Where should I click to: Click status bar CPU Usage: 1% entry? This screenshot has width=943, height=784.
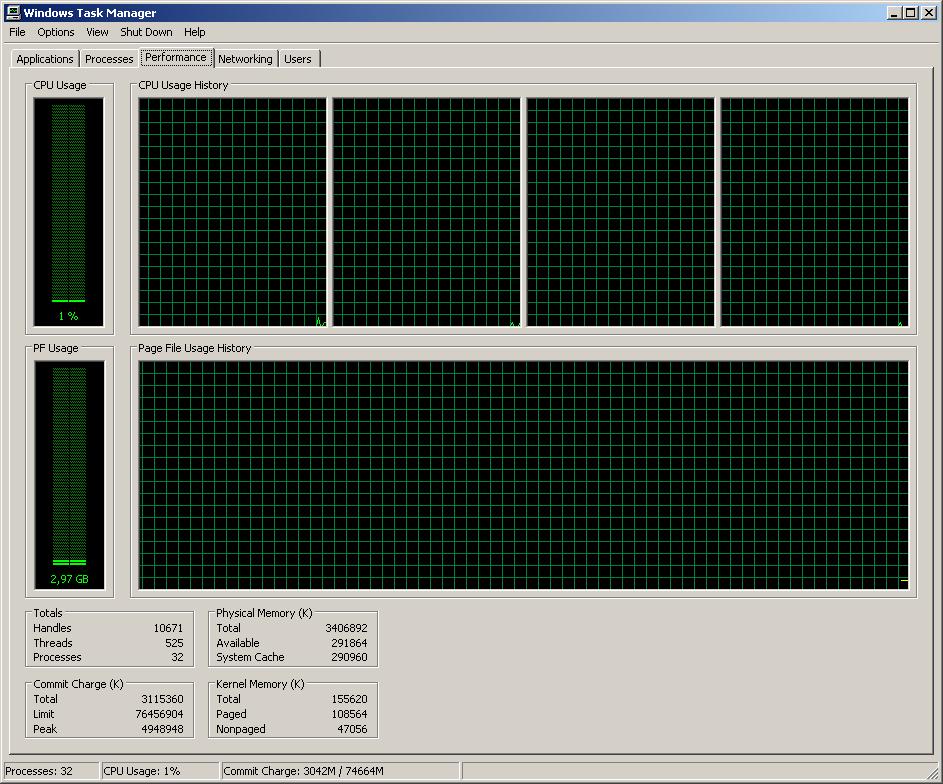pos(160,771)
